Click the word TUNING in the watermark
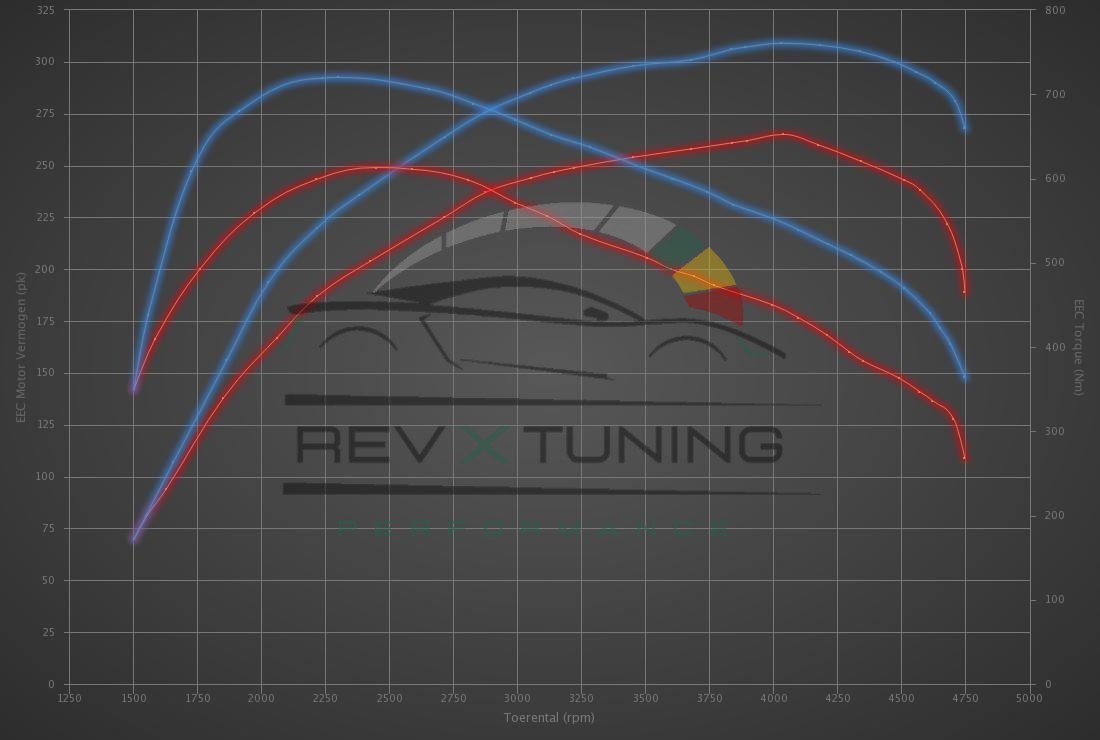The image size is (1100, 740). point(660,444)
